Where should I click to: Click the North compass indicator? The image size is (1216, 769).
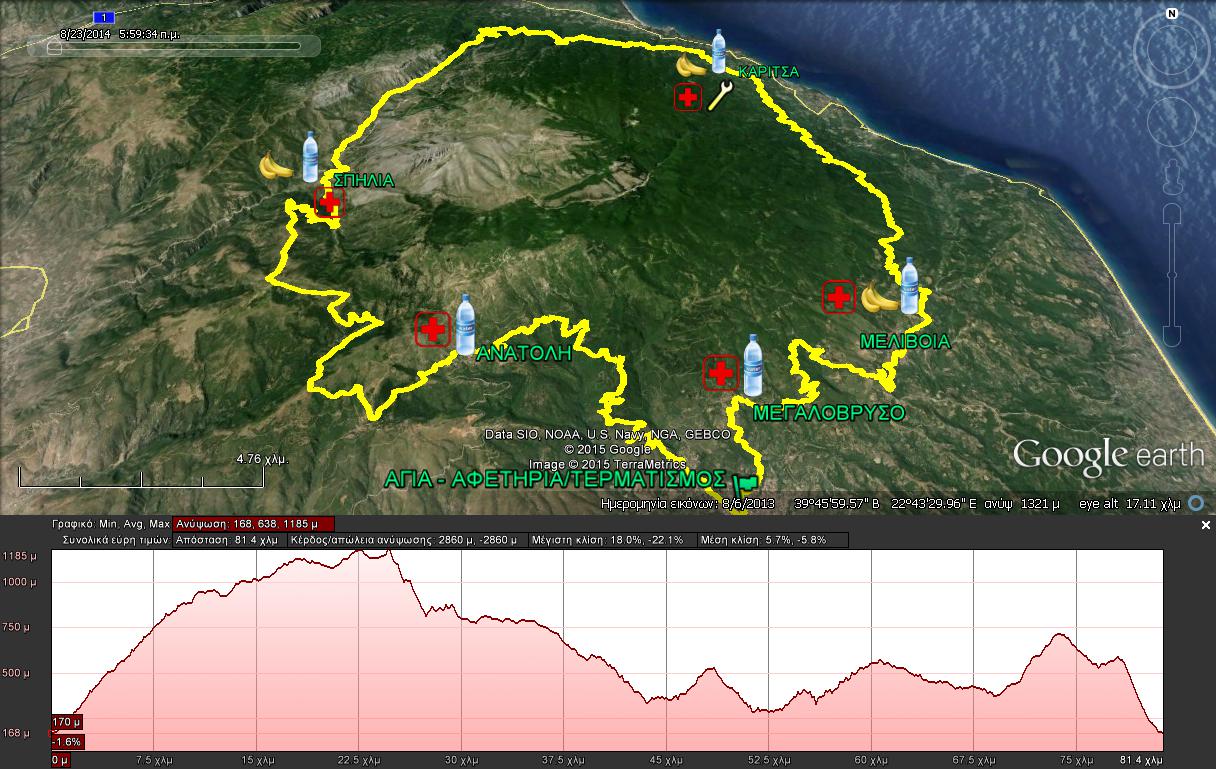1172,14
